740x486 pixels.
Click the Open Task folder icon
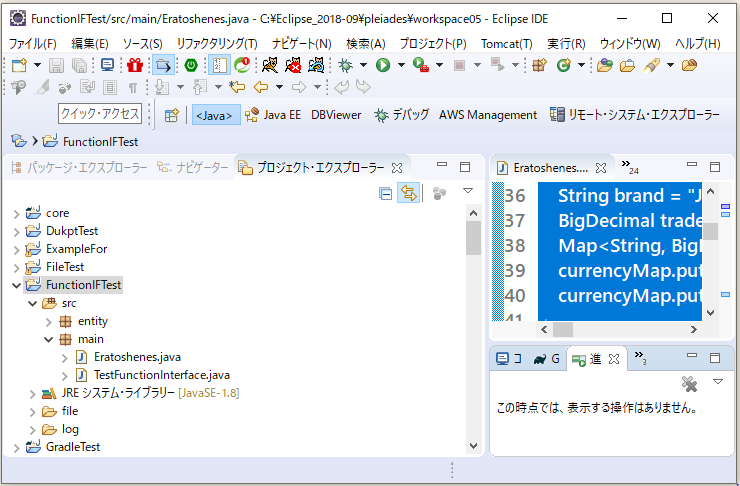627,65
